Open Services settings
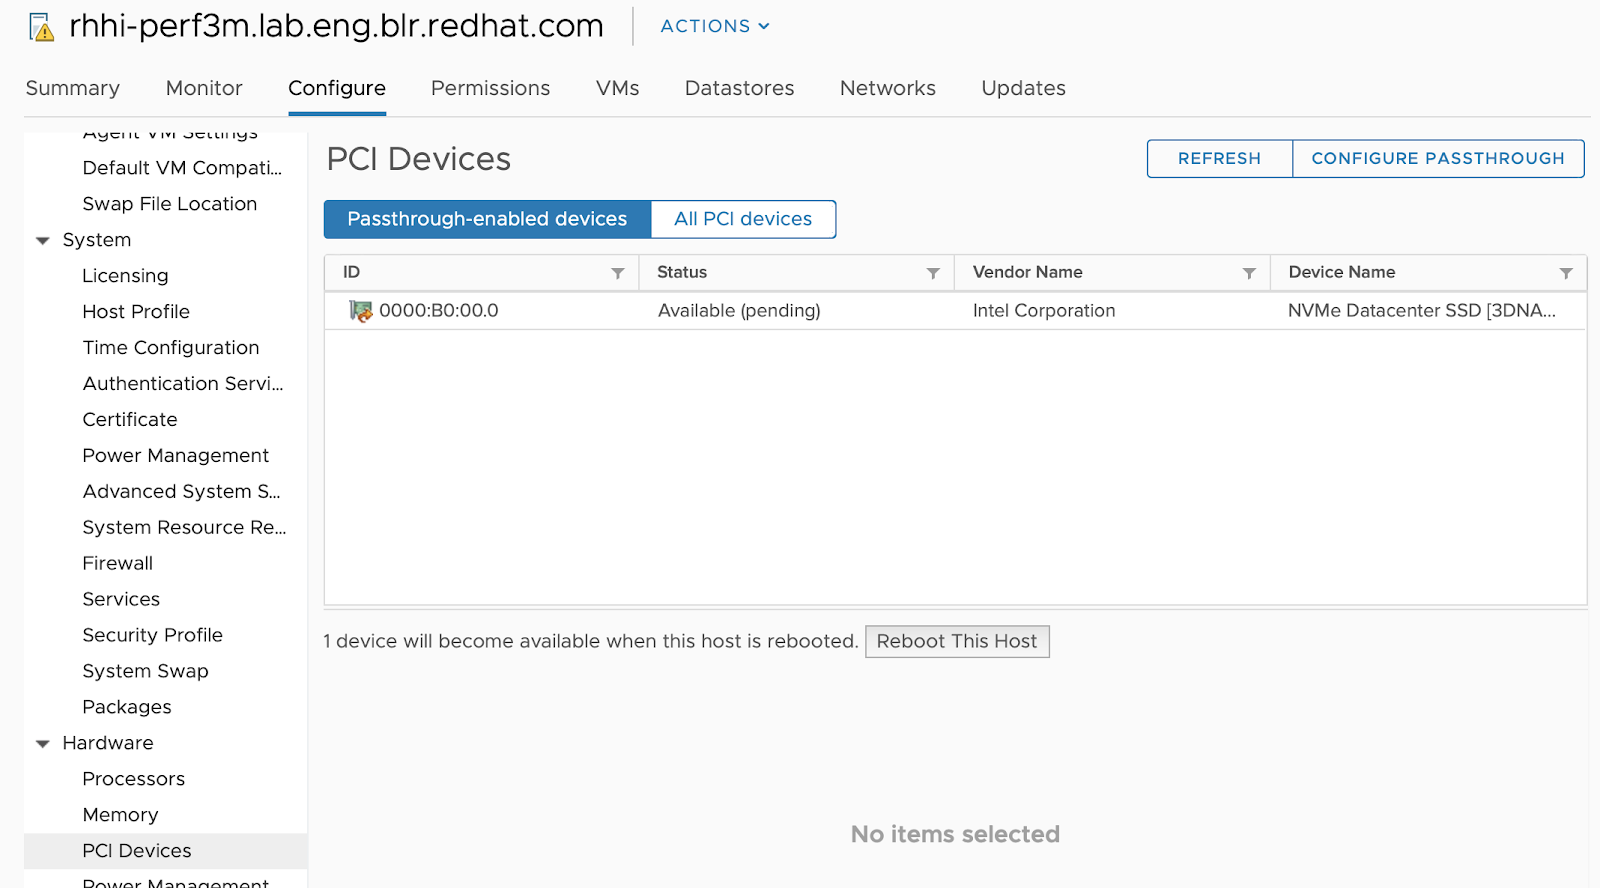The width and height of the screenshot is (1600, 888). point(121,600)
